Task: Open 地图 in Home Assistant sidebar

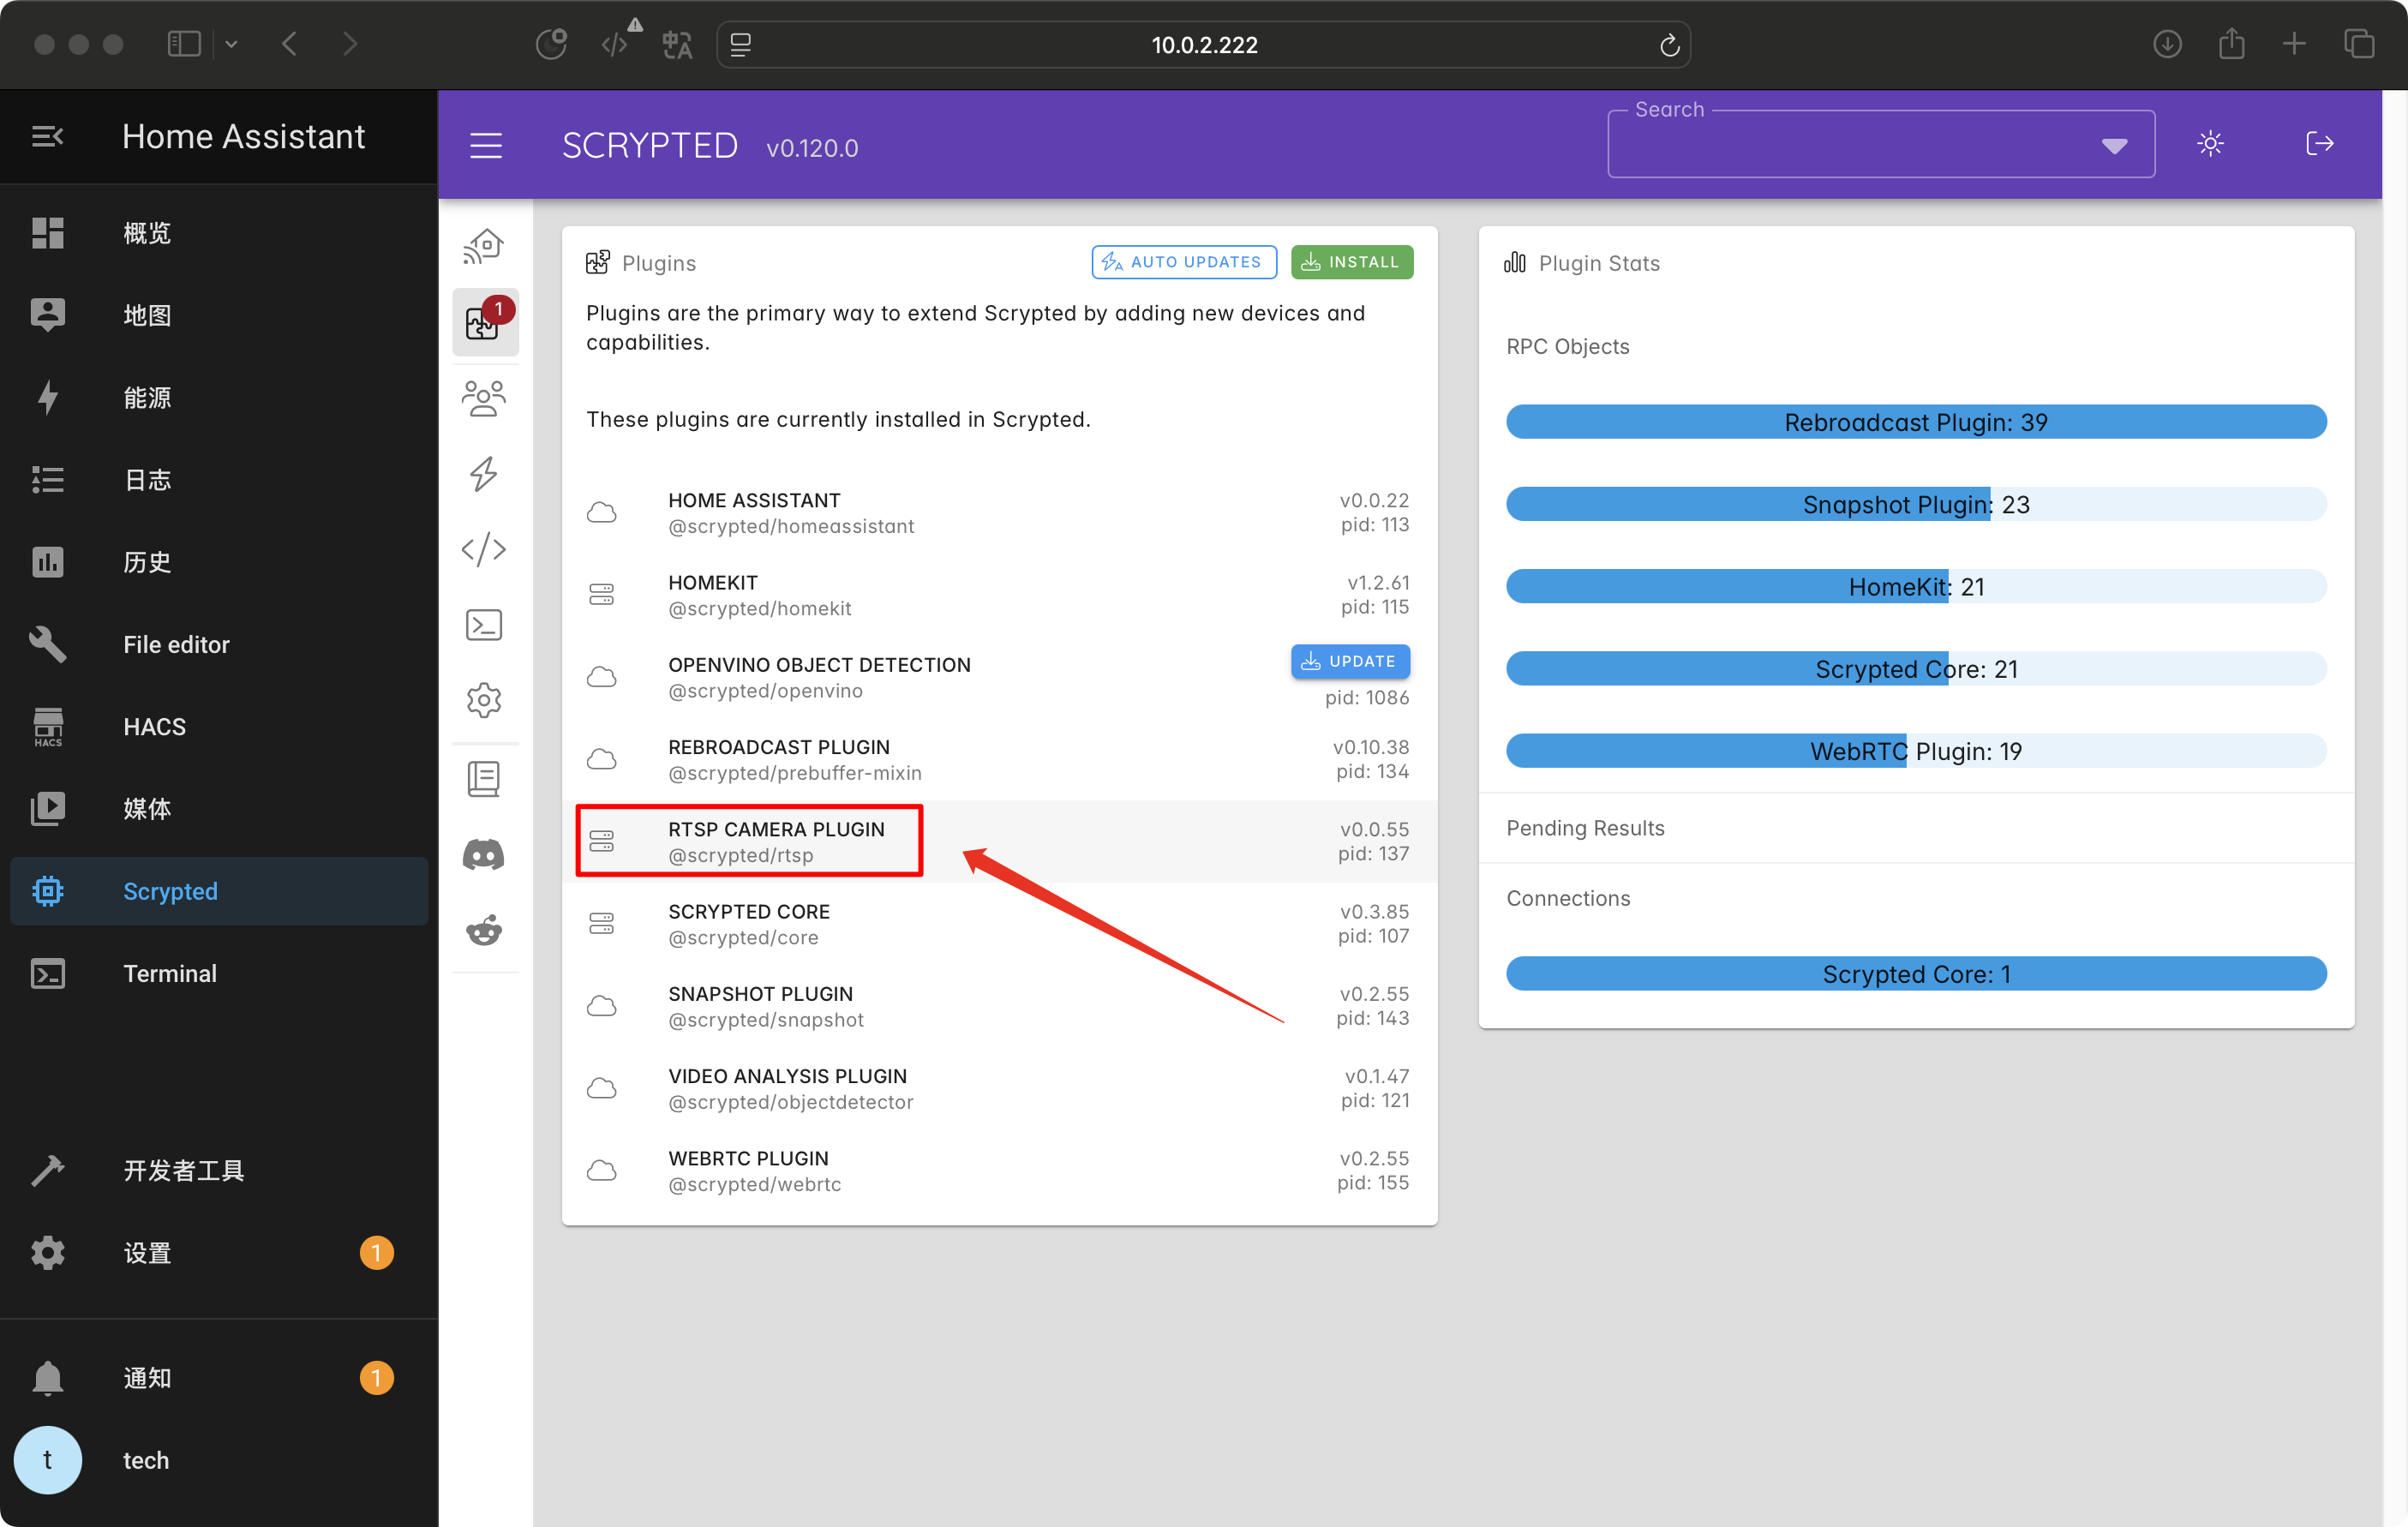Action: tap(219, 315)
